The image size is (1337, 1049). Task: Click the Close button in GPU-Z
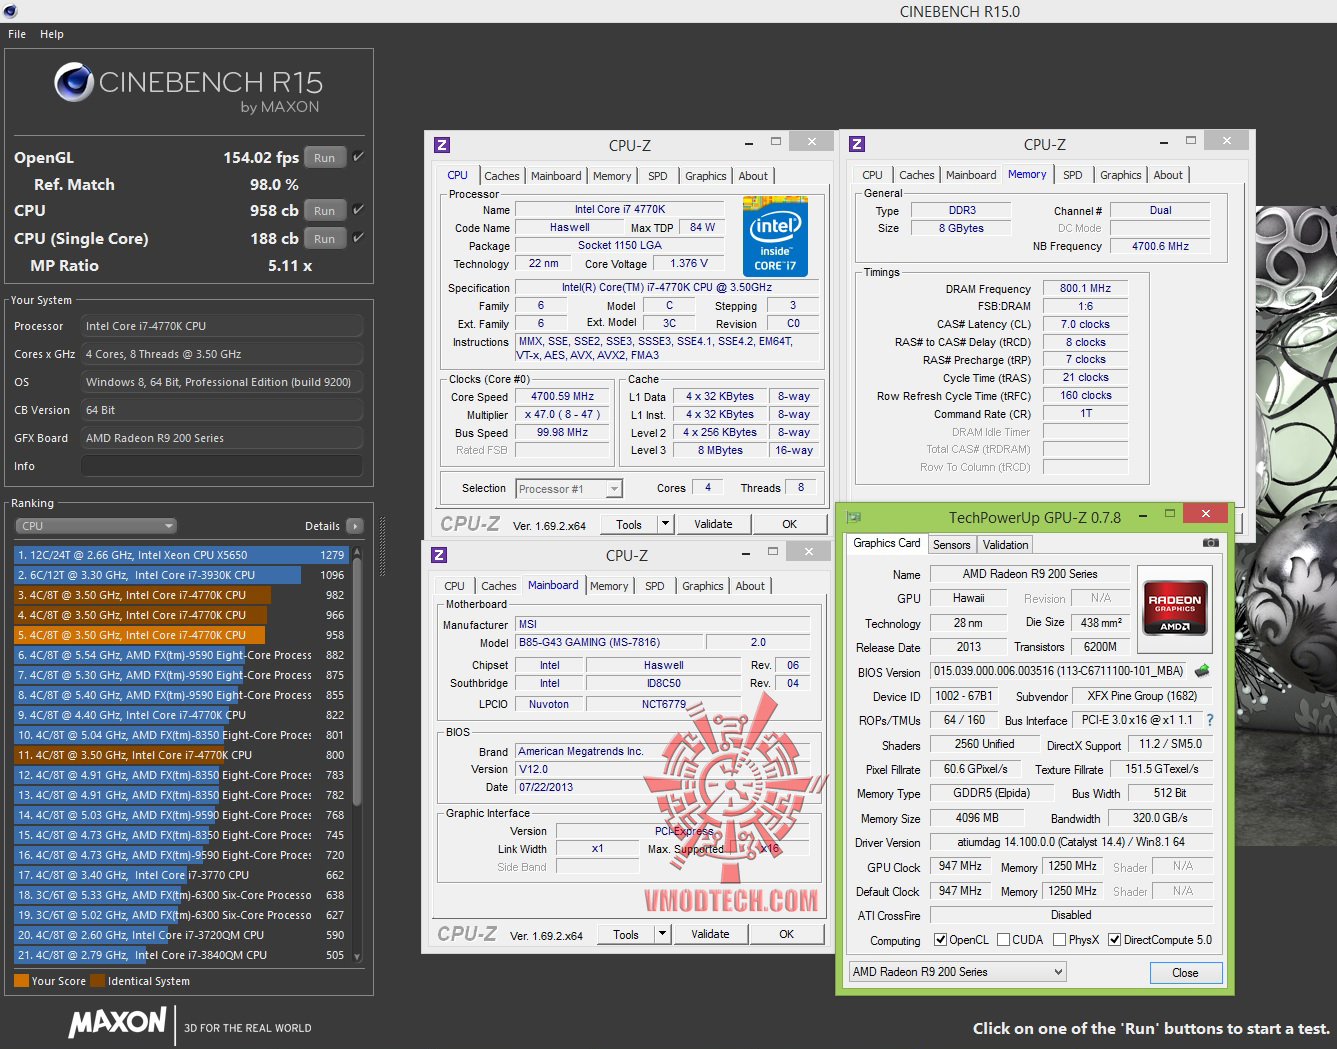click(x=1185, y=973)
